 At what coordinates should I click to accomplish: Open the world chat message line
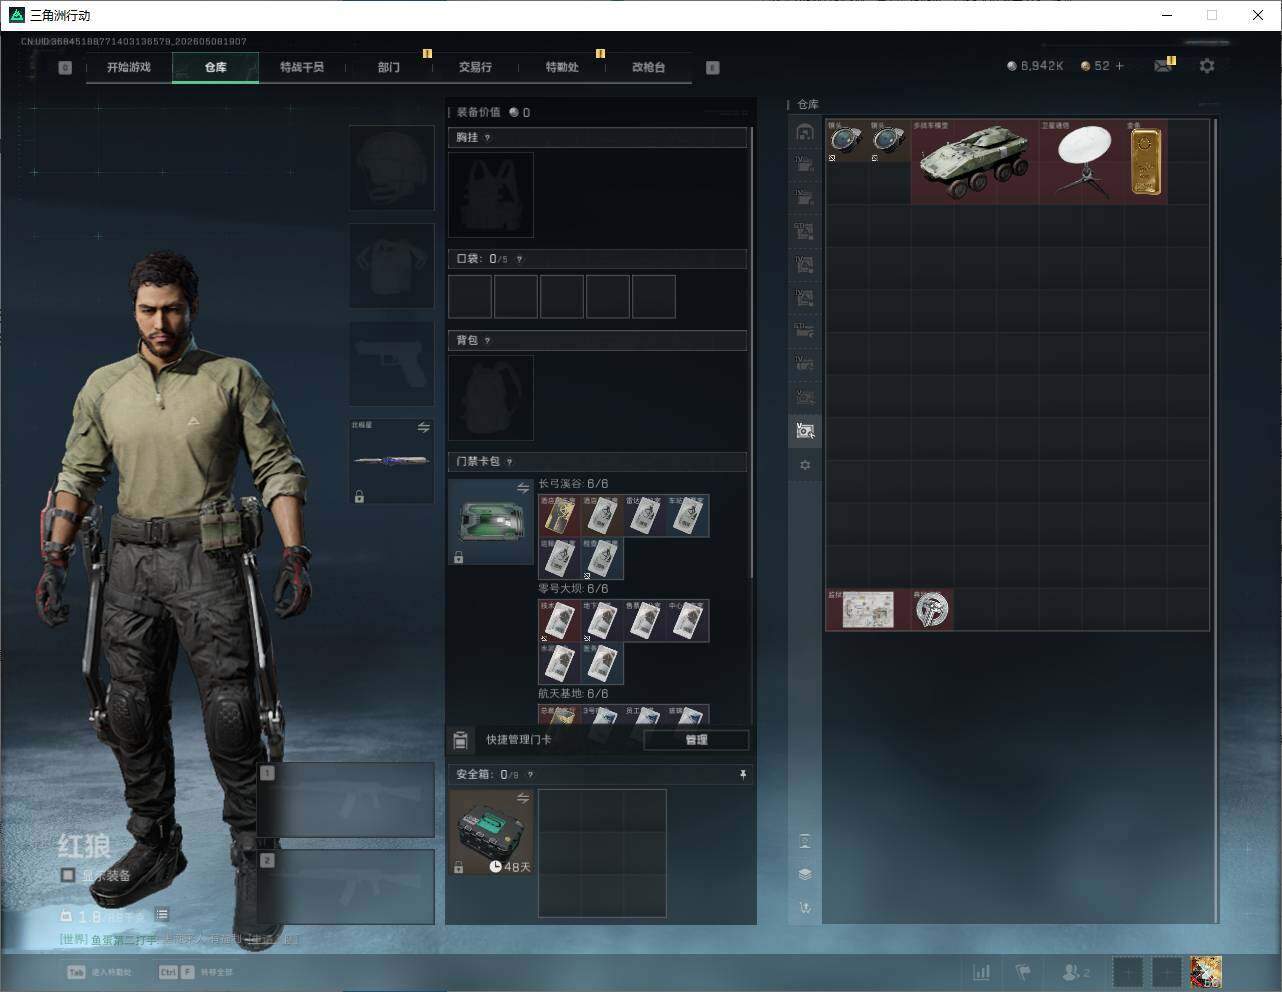coord(179,940)
